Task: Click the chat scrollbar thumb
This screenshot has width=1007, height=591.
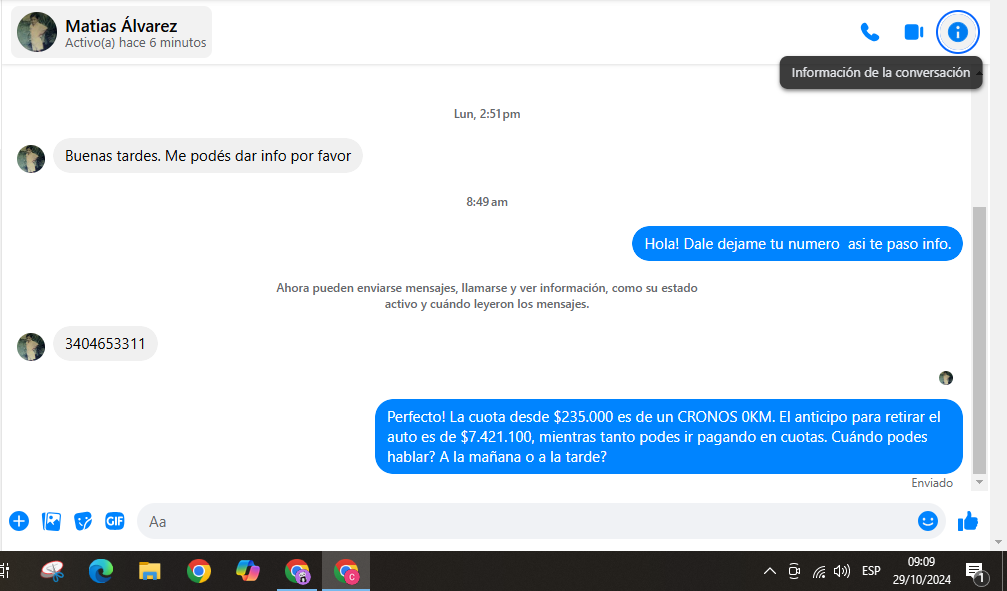Action: click(x=979, y=340)
